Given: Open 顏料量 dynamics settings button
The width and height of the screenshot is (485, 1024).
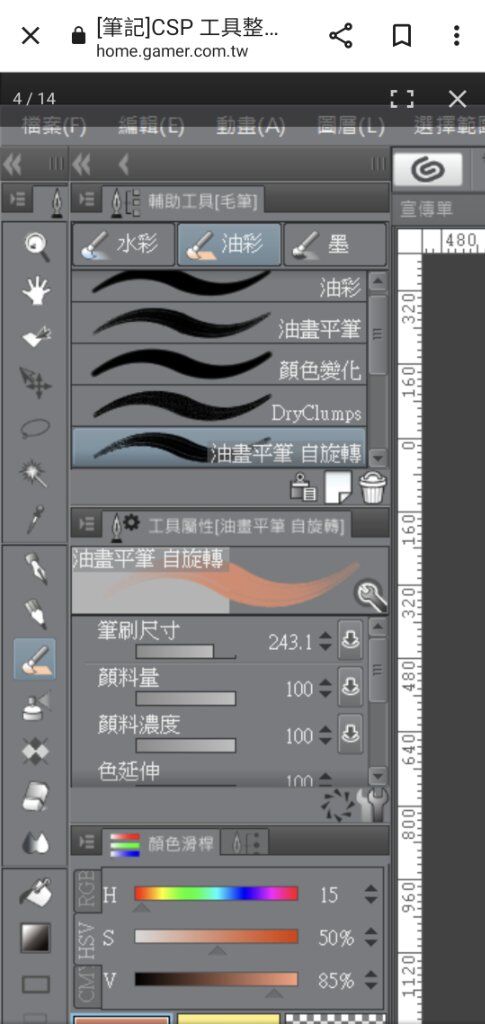Looking at the screenshot, I should [351, 687].
